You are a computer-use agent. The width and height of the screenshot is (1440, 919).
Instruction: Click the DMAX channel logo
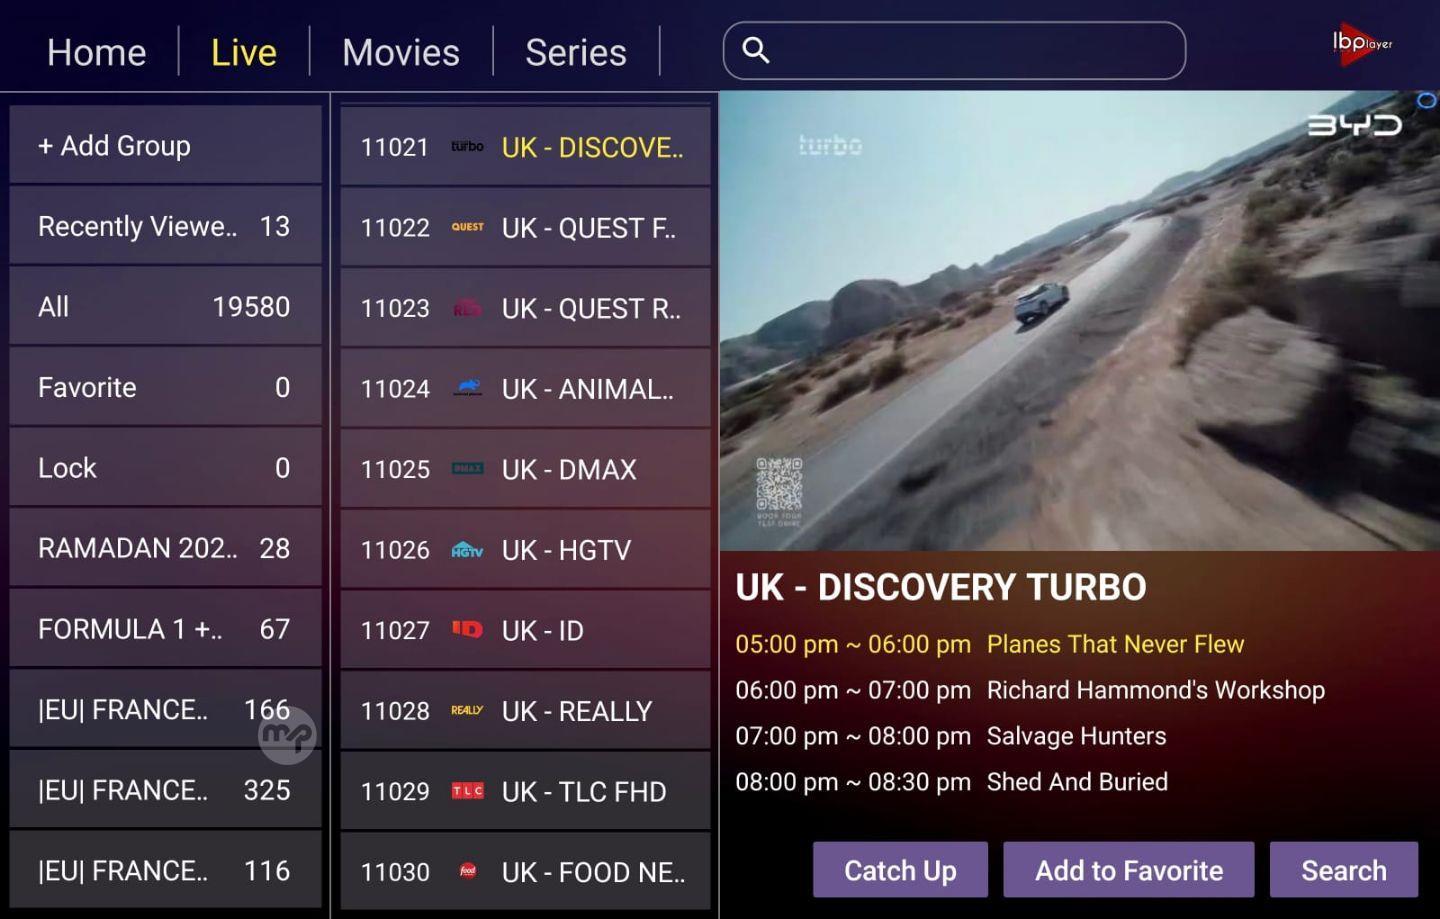pyautogui.click(x=467, y=469)
